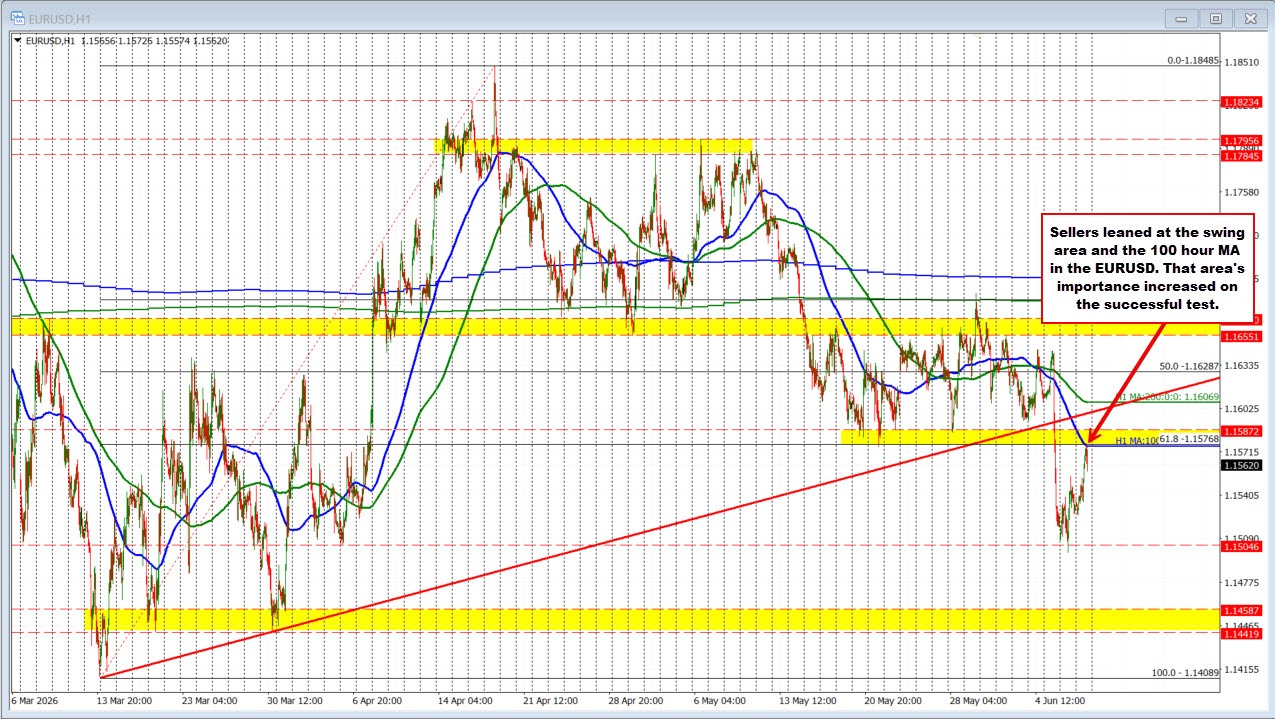The width and height of the screenshot is (1275, 719).
Task: Click the price scale value 1.16025
Action: 1243,409
